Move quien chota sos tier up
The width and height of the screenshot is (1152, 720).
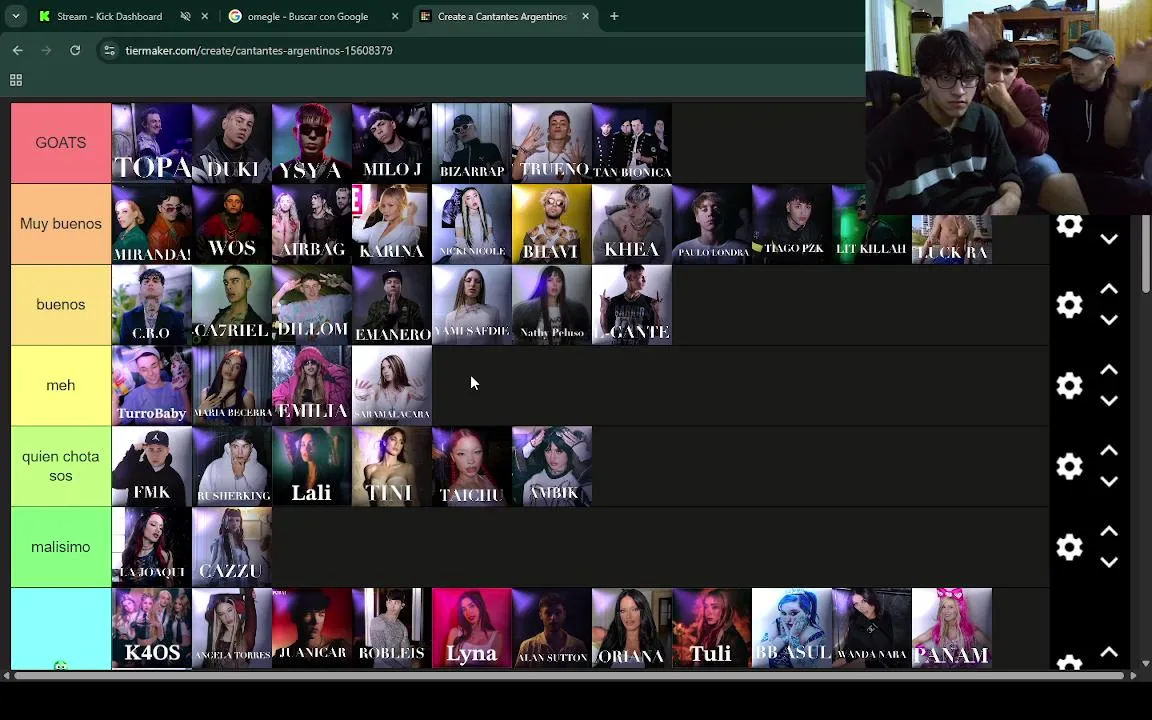pyautogui.click(x=1109, y=450)
